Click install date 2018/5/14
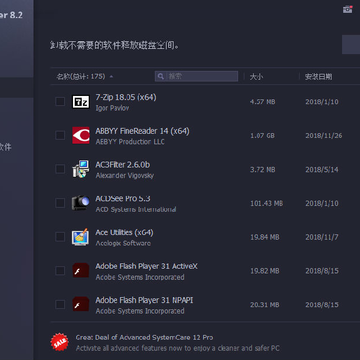The height and width of the screenshot is (360, 360). coord(322,170)
